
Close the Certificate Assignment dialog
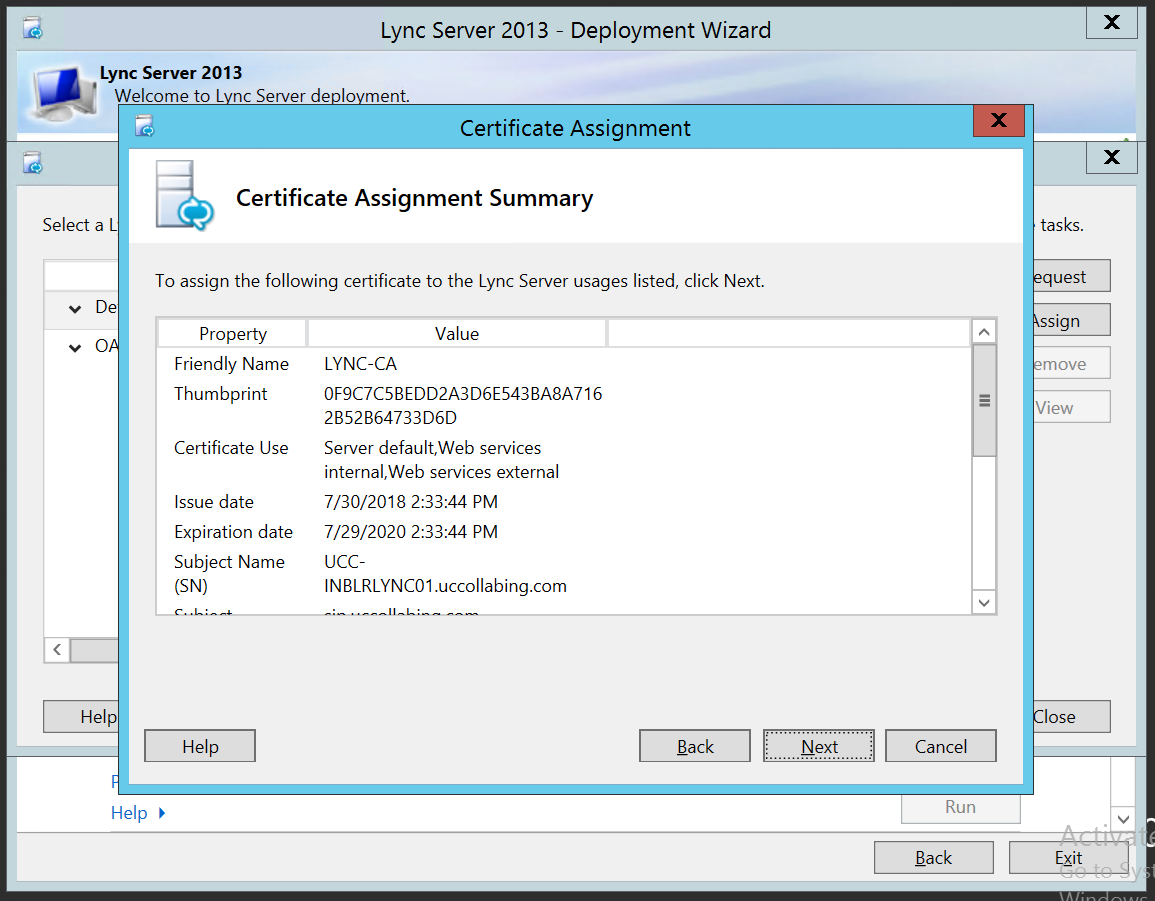pos(999,121)
